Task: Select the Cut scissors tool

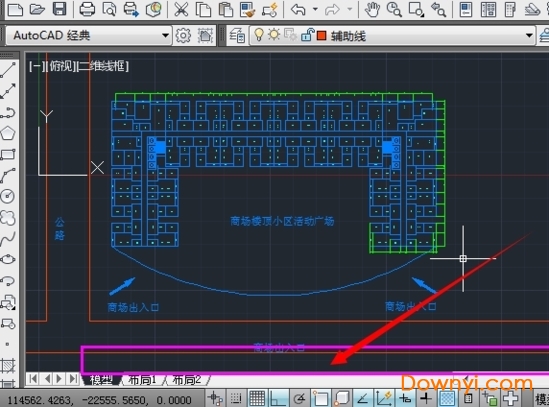Action: point(181,9)
